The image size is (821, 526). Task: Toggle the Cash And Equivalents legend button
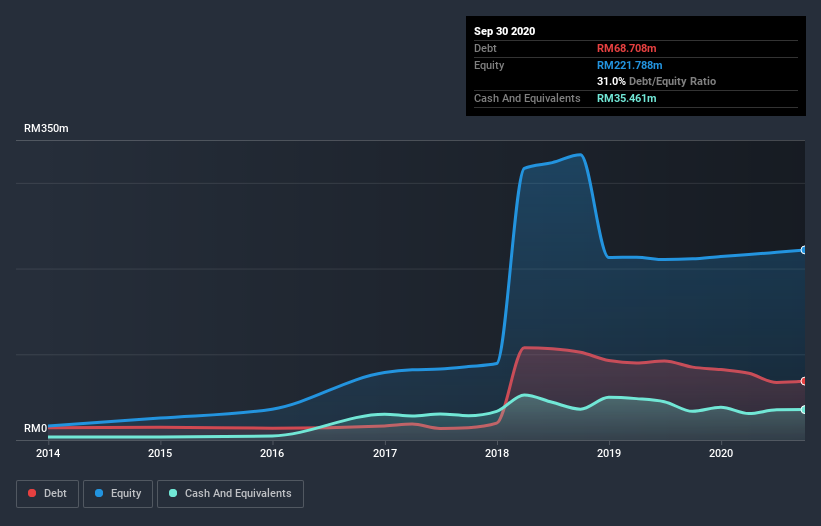(230, 494)
